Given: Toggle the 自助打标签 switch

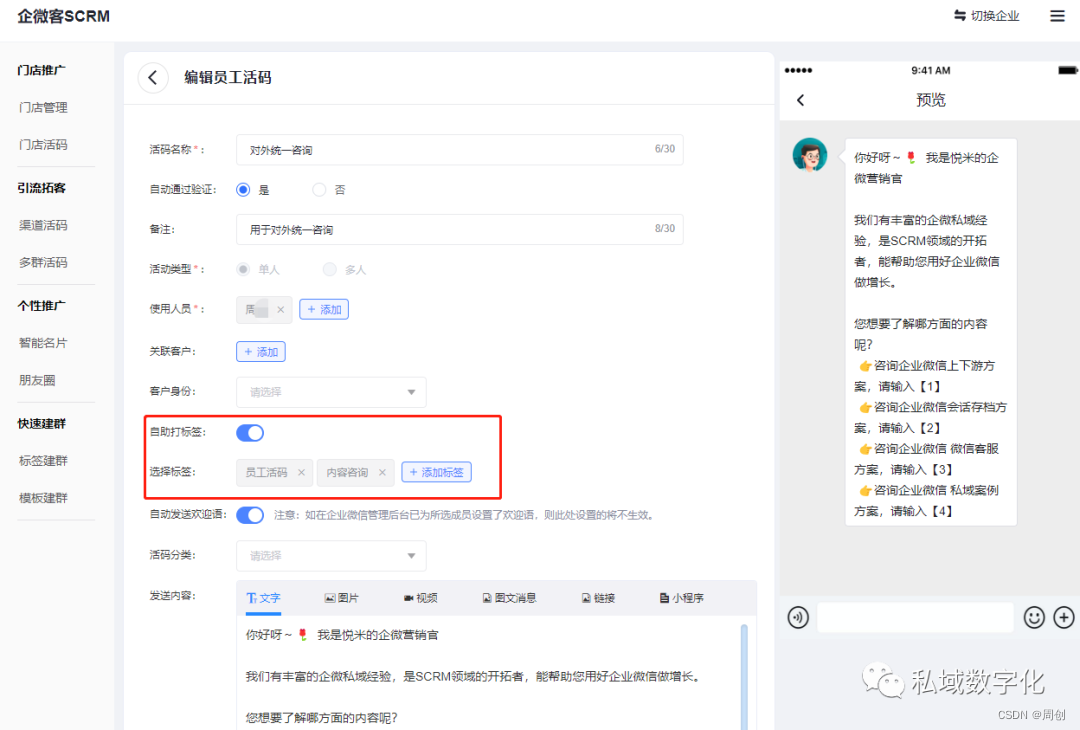Looking at the screenshot, I should 250,432.
